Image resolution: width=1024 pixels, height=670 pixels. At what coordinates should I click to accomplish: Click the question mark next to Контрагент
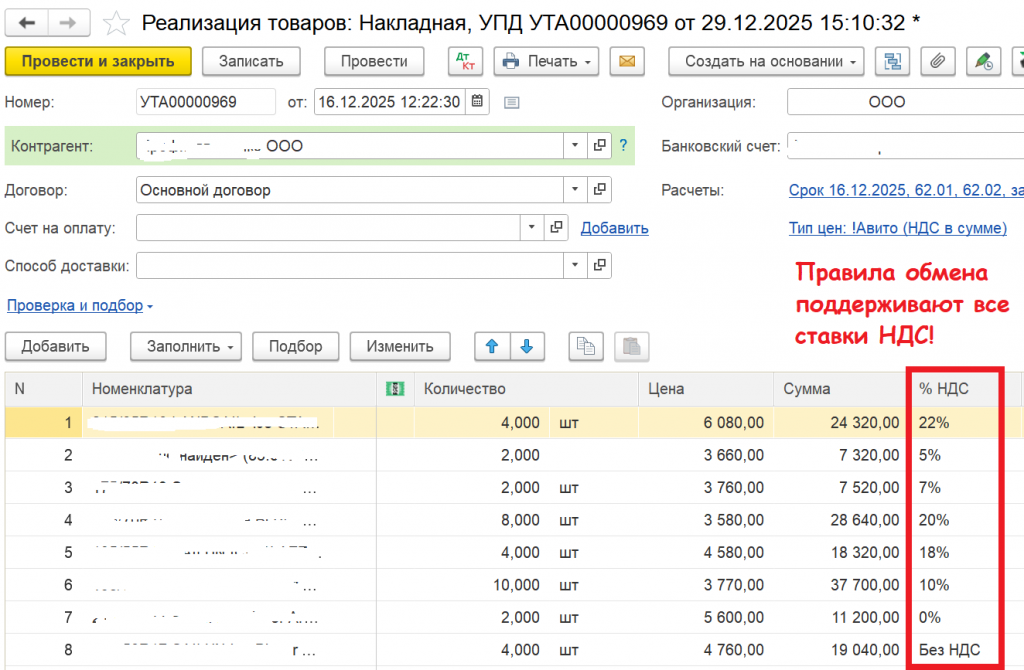point(624,146)
